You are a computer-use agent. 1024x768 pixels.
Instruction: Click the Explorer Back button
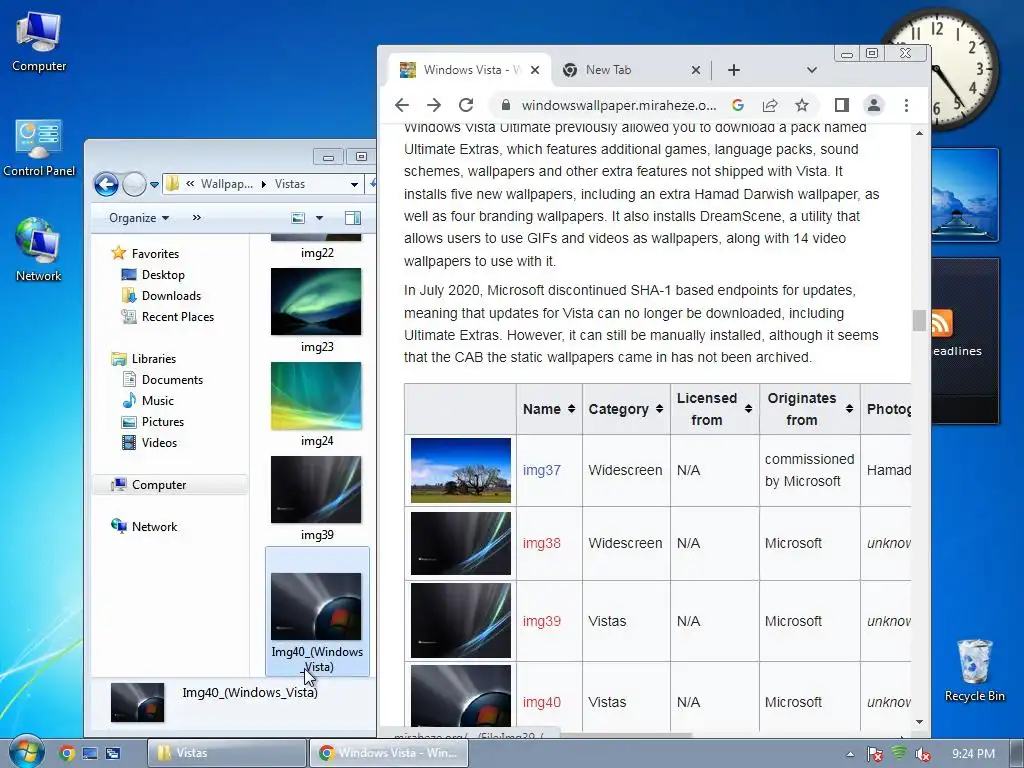click(x=106, y=184)
